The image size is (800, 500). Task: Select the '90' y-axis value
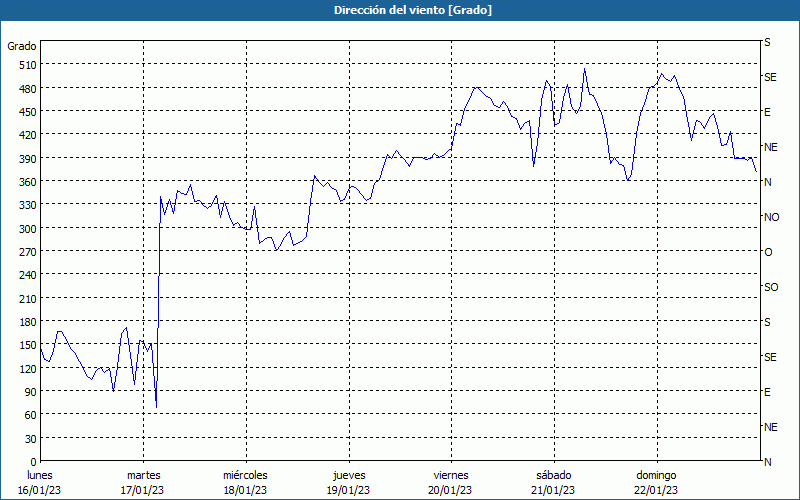[x=31, y=392]
